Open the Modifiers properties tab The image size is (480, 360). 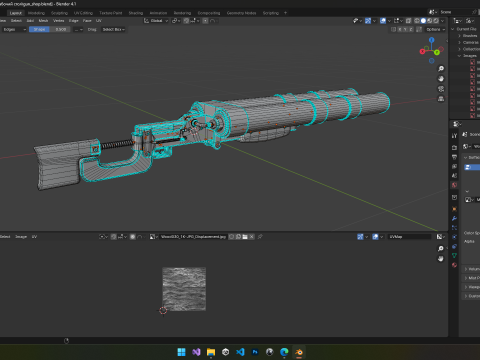click(x=454, y=218)
